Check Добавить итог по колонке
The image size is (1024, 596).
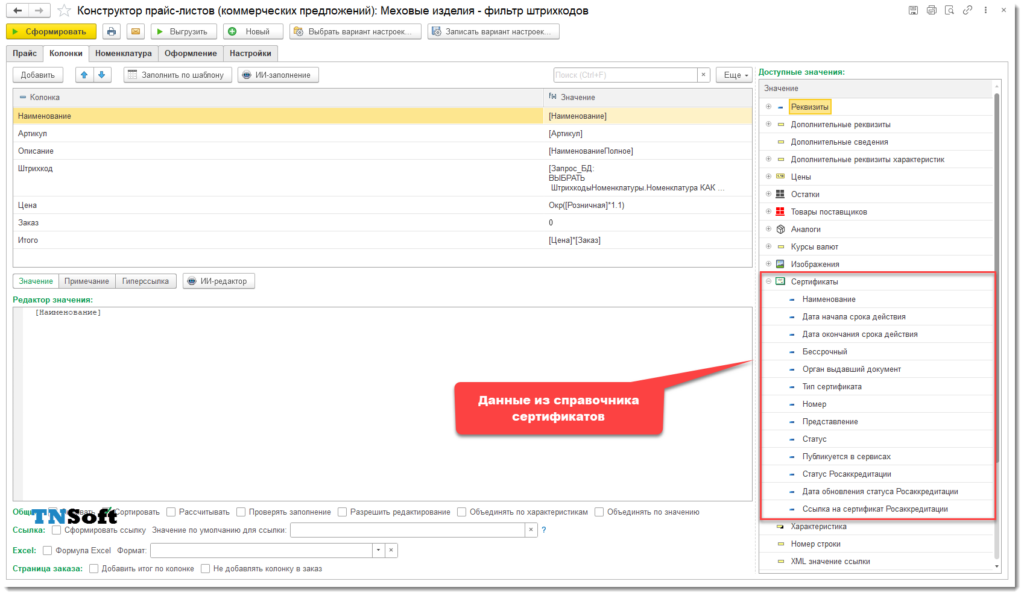click(93, 569)
